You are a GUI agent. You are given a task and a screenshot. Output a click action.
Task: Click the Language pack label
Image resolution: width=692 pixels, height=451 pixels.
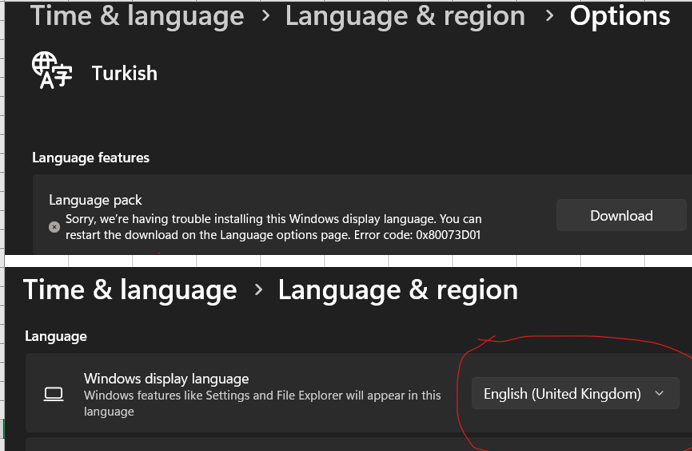(x=95, y=200)
